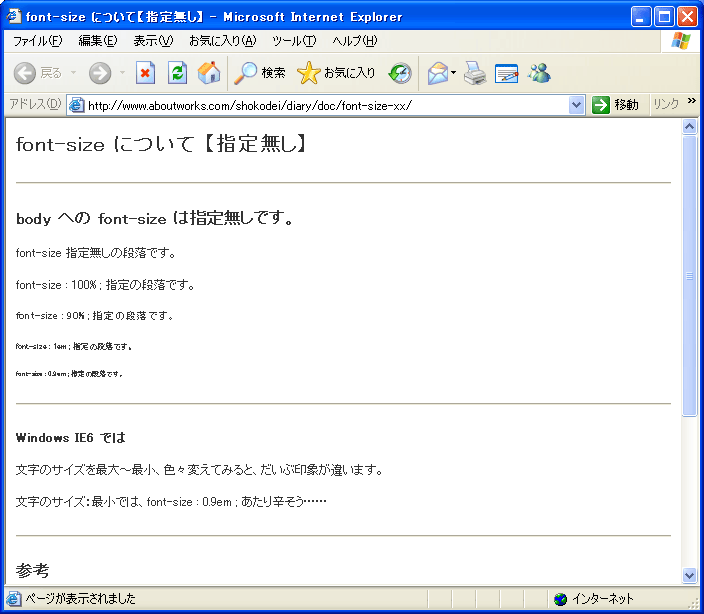Click inside the address bar URL field

click(320, 105)
